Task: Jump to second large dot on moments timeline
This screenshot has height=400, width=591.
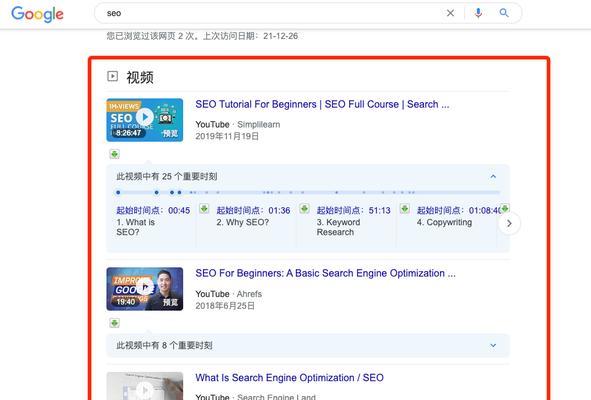Action: click(x=156, y=193)
